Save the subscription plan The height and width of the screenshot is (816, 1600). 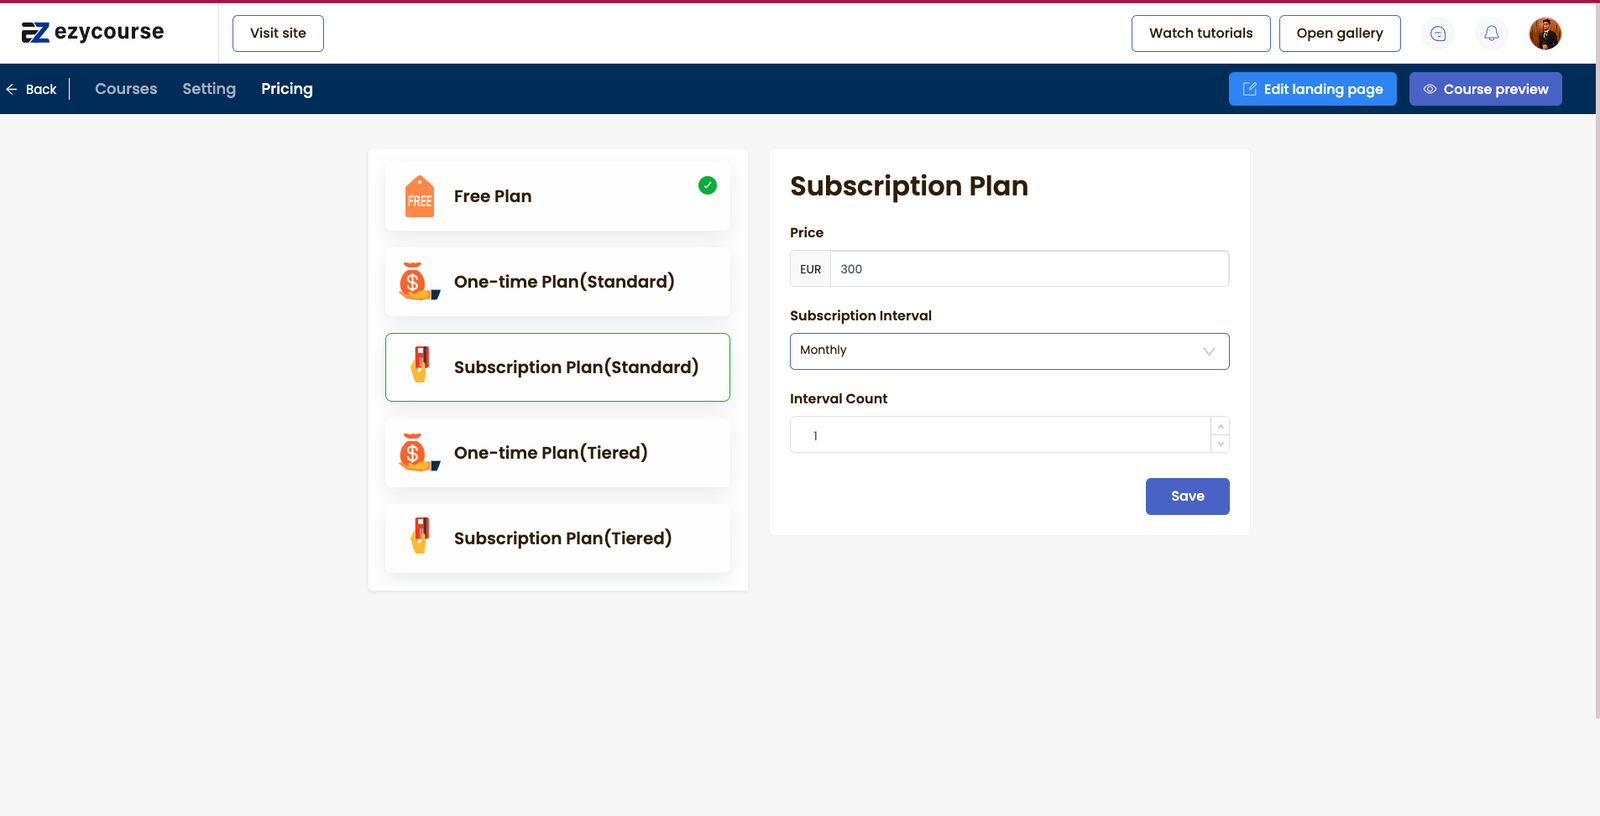[1187, 496]
